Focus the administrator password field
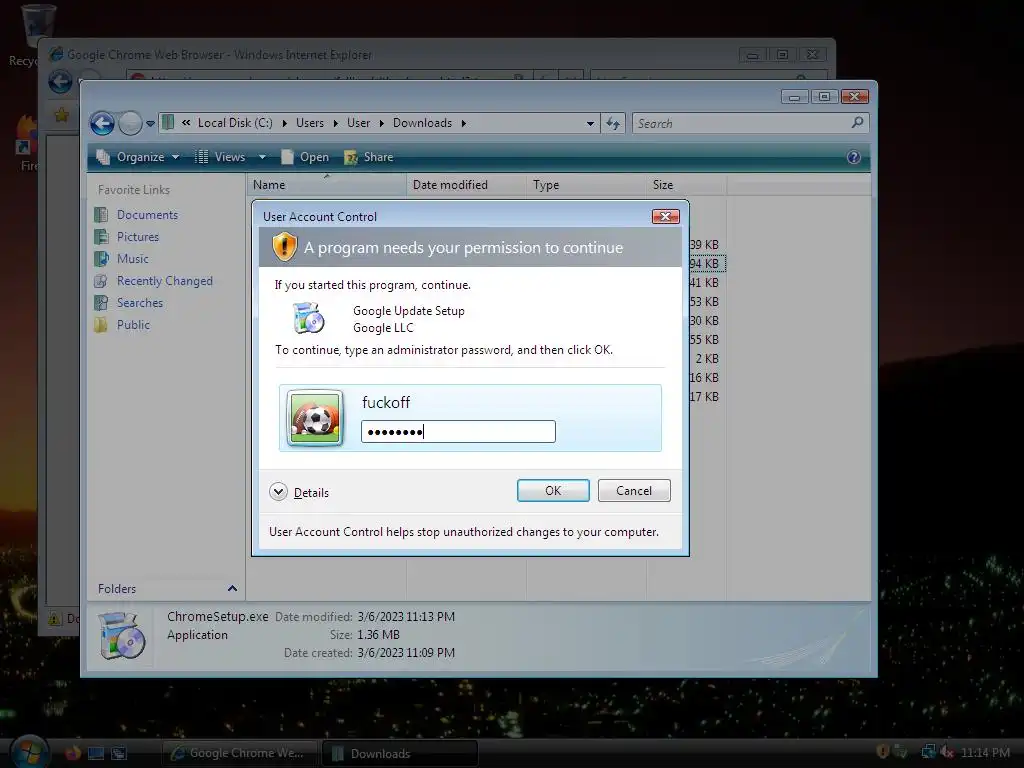 (x=458, y=432)
